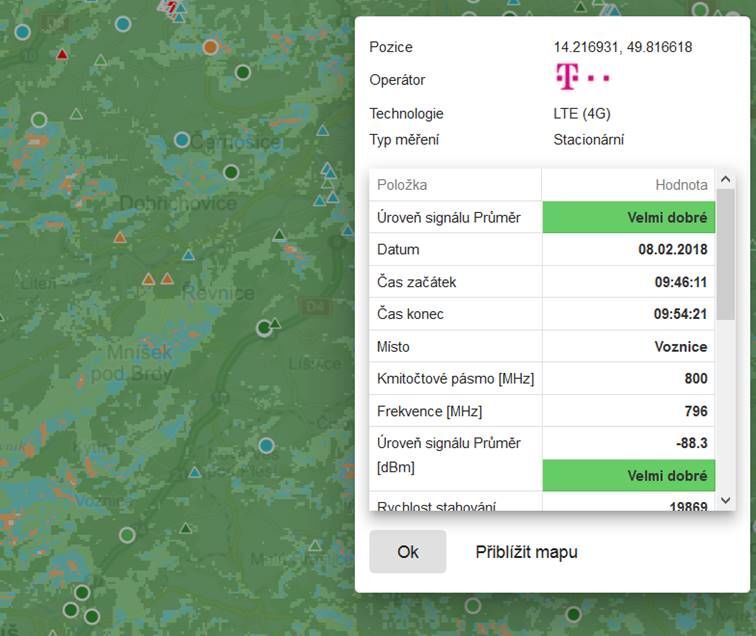The image size is (756, 636).
Task: Select blue circle marker south of Líšnice
Action: (x=266, y=445)
